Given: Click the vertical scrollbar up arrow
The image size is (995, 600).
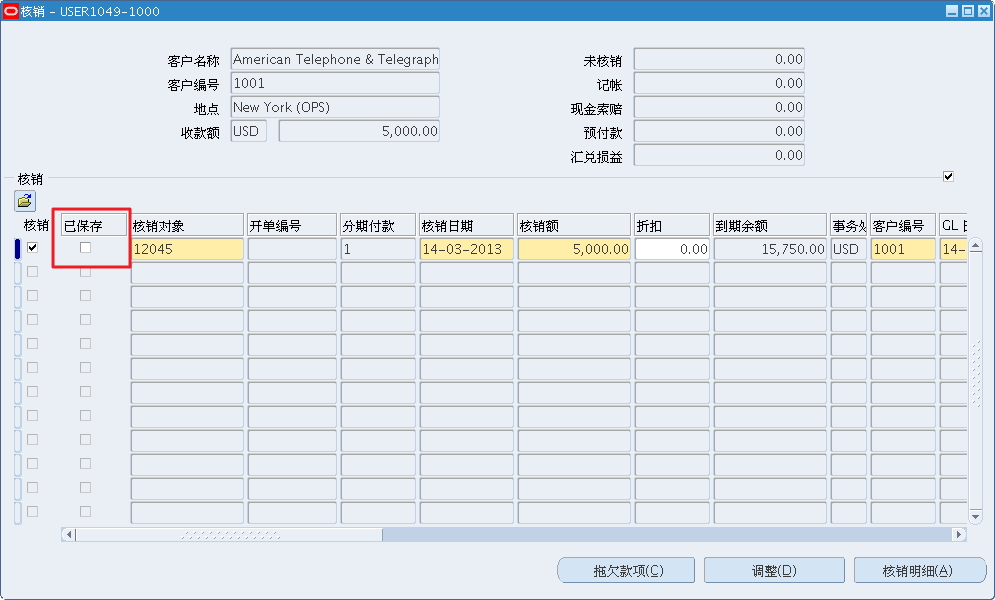Looking at the screenshot, I should [976, 245].
